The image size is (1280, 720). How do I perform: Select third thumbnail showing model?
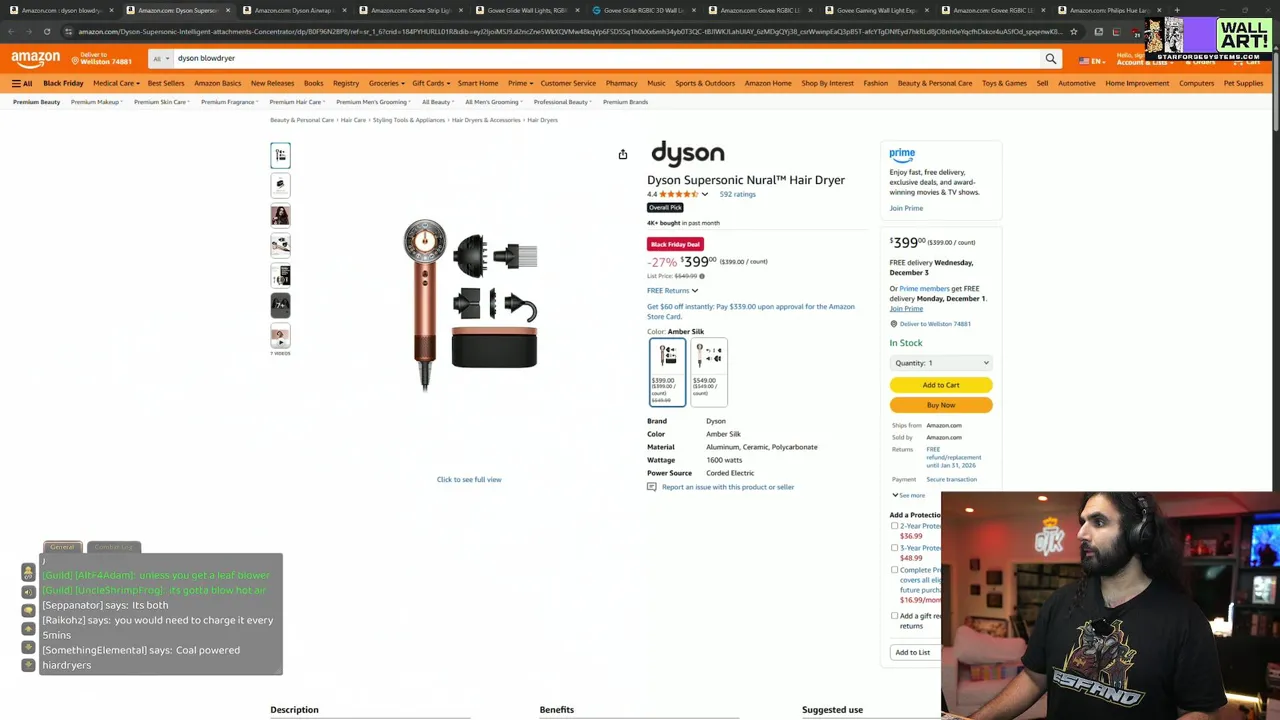(280, 215)
